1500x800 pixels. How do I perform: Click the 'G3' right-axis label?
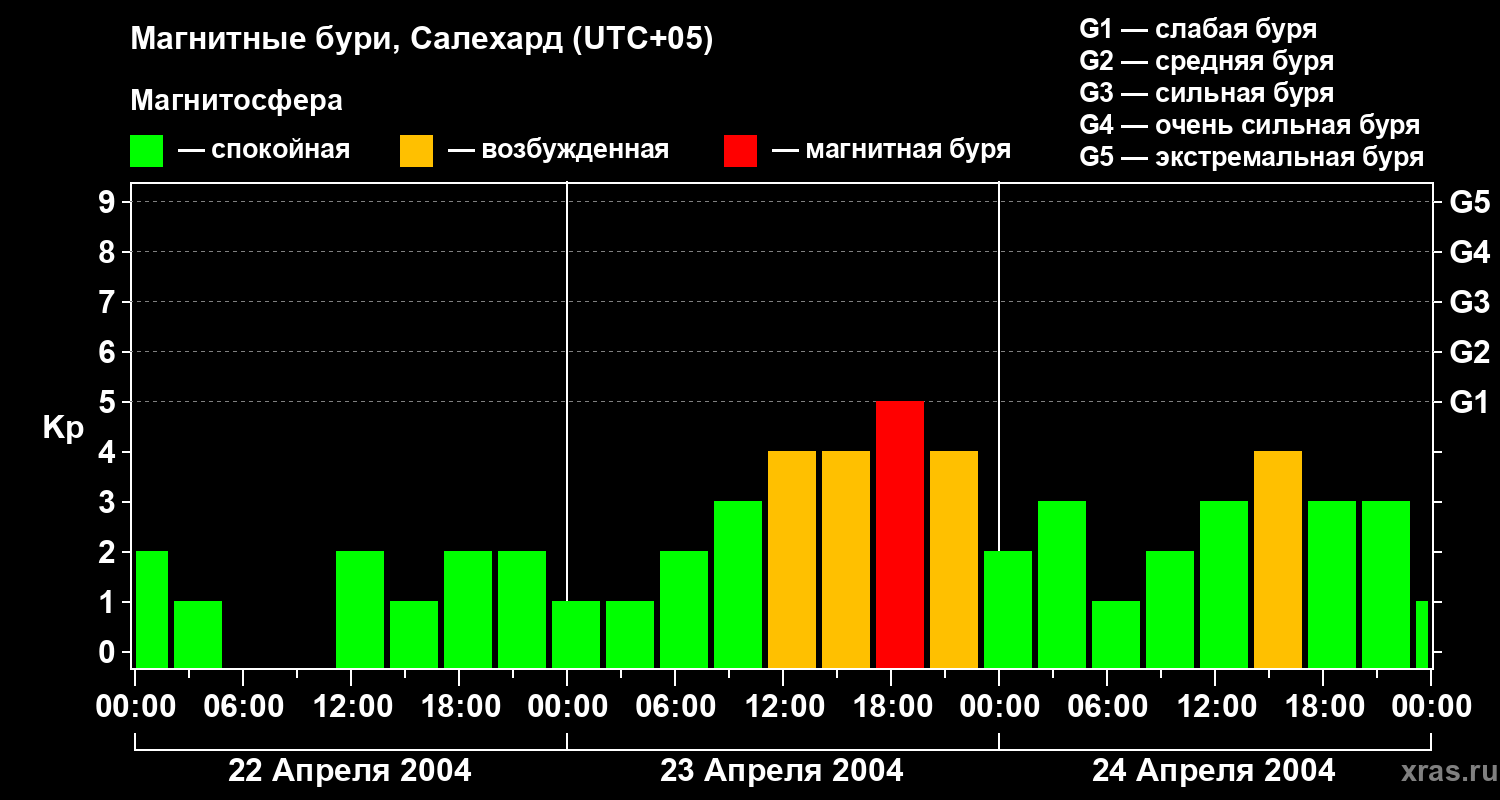(x=1469, y=303)
